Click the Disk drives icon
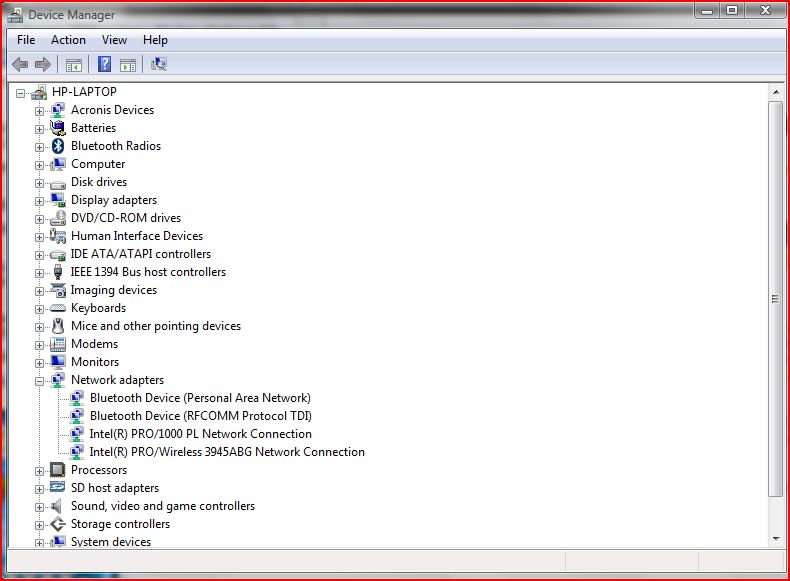The height and width of the screenshot is (581, 790). pos(58,183)
